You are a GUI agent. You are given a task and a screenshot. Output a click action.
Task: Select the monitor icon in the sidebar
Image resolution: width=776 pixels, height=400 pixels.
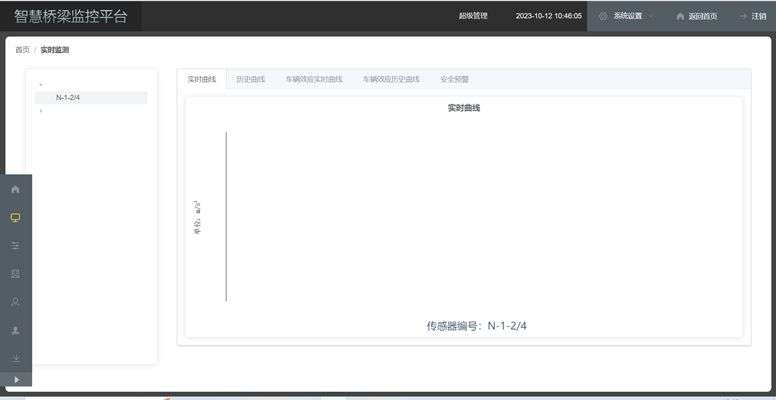point(15,217)
